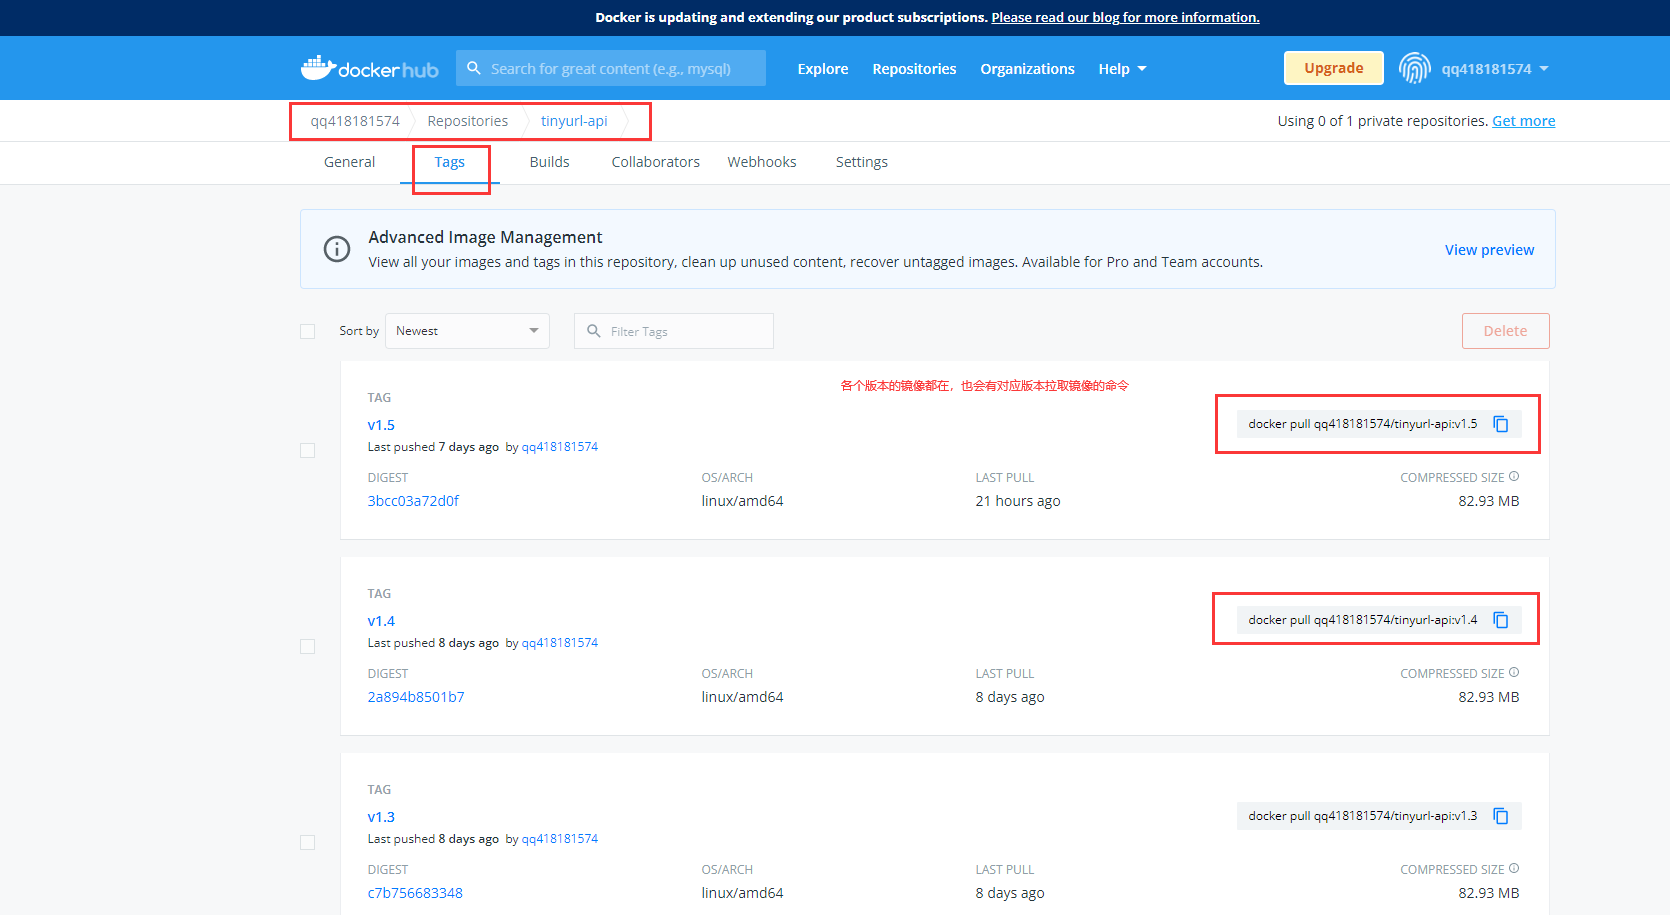Screen dimensions: 1670x915
Task: Go to Explore in the top navigation
Action: click(x=823, y=69)
